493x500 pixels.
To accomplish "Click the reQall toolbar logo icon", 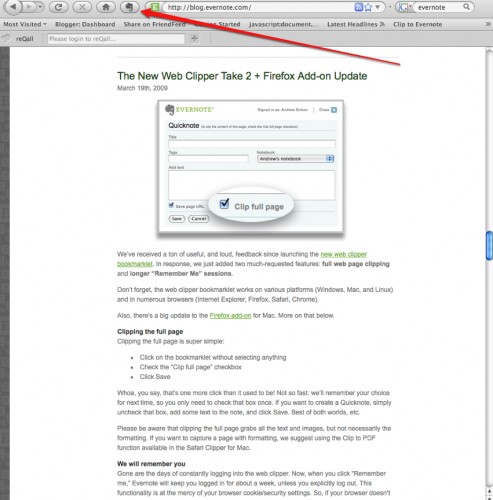I will click(x=6, y=38).
